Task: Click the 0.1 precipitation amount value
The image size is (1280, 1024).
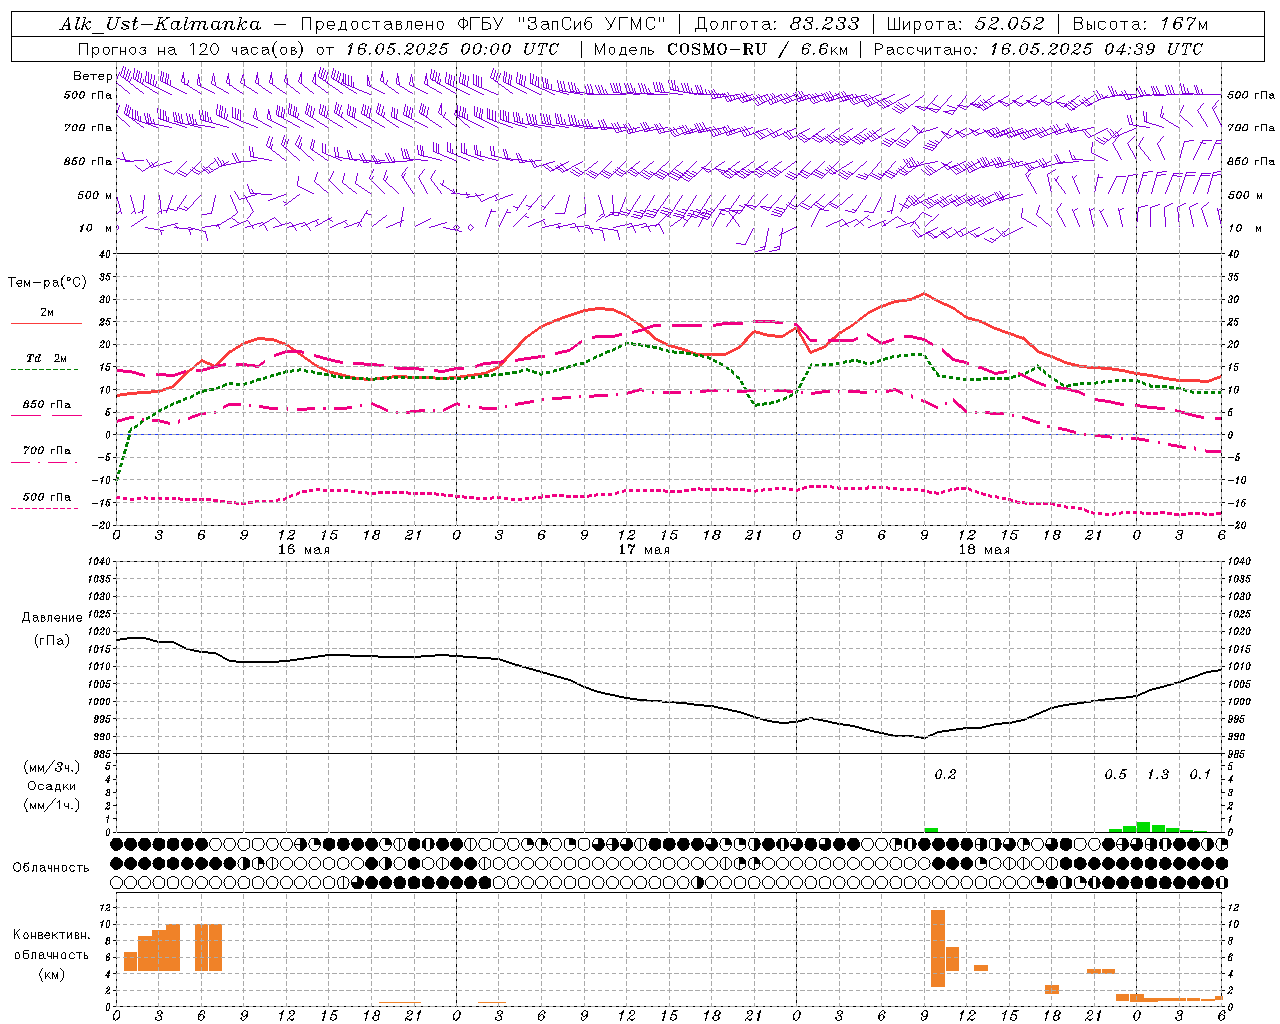Action: click(1200, 775)
